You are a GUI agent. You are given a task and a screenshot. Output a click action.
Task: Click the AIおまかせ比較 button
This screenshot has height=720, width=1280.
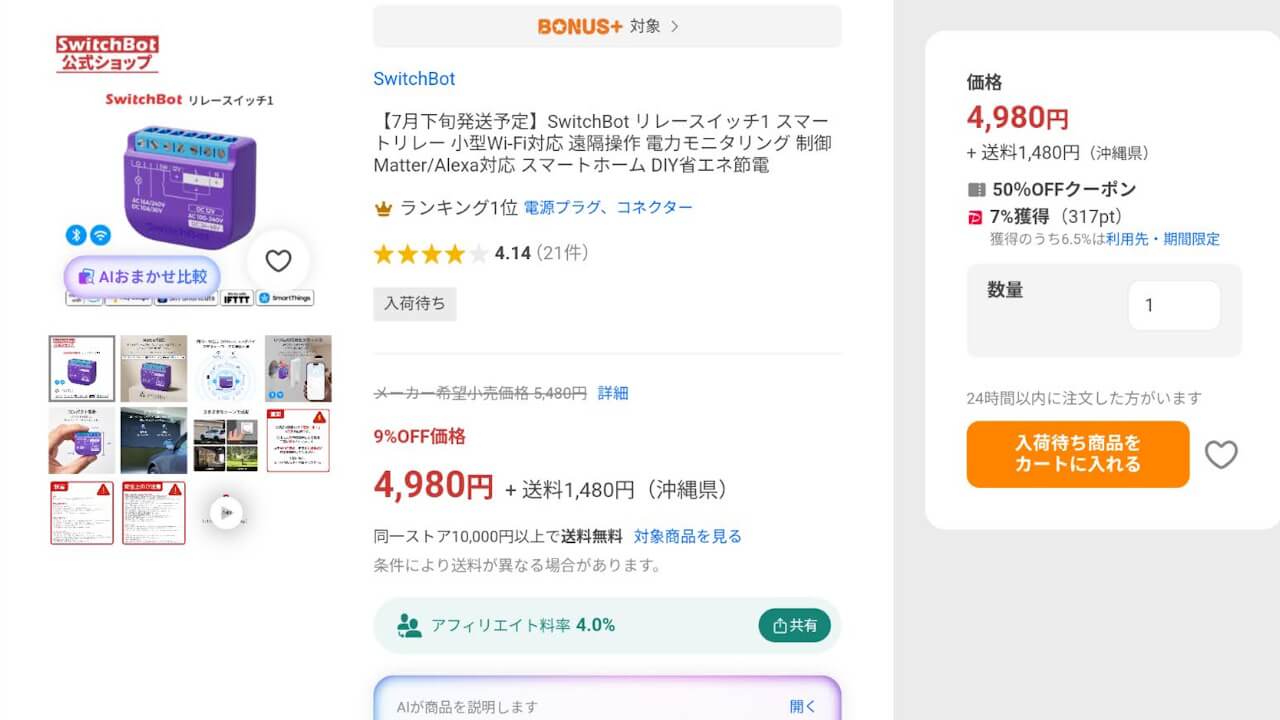[x=143, y=276]
